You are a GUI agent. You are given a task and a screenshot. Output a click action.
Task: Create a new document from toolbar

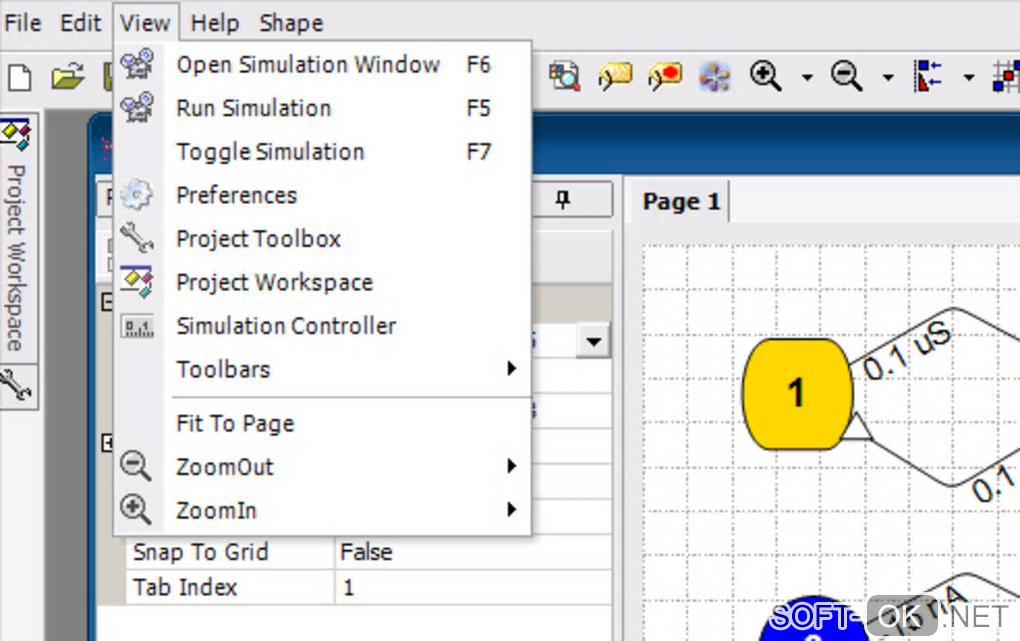point(20,77)
